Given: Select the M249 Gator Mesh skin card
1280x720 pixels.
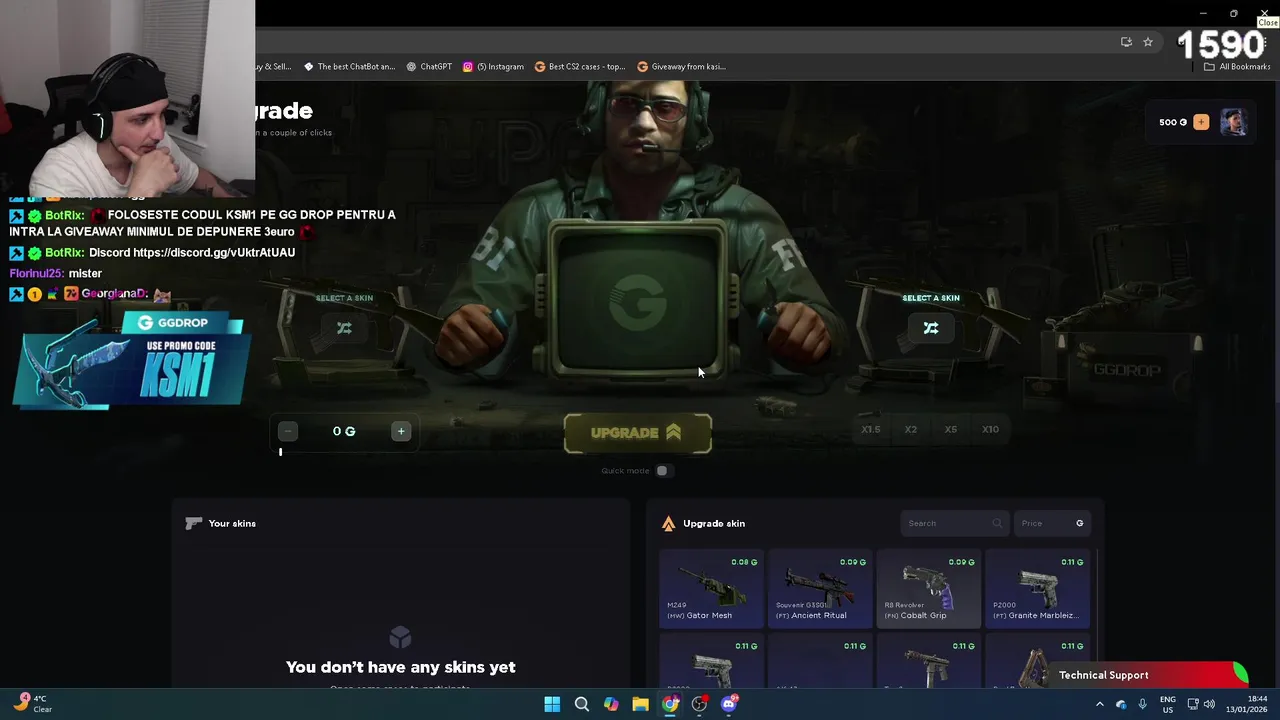Looking at the screenshot, I should pos(711,588).
